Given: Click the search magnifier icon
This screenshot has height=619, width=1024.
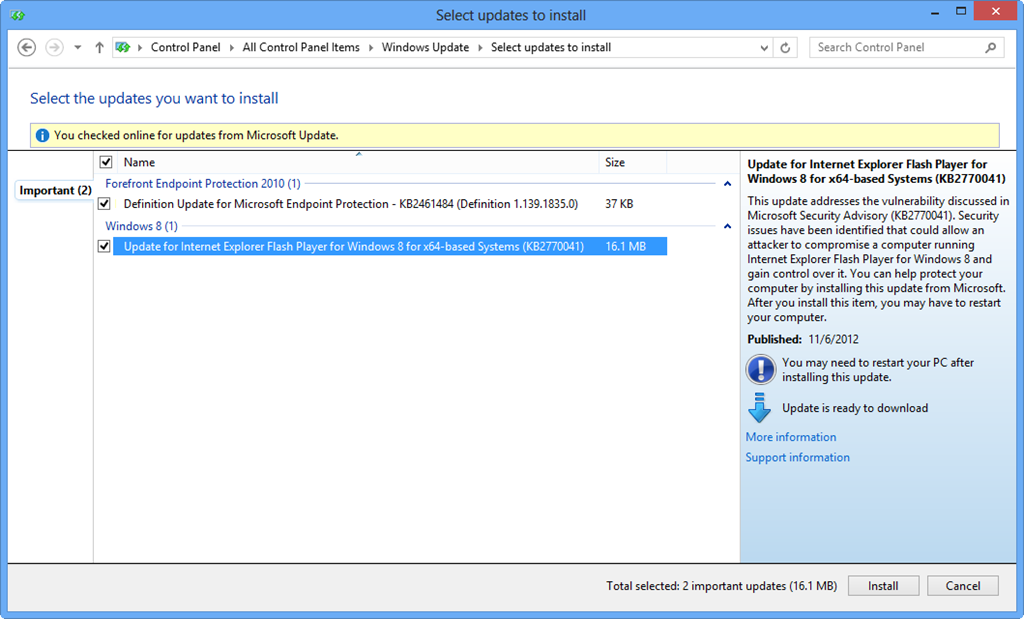Looking at the screenshot, I should (988, 47).
